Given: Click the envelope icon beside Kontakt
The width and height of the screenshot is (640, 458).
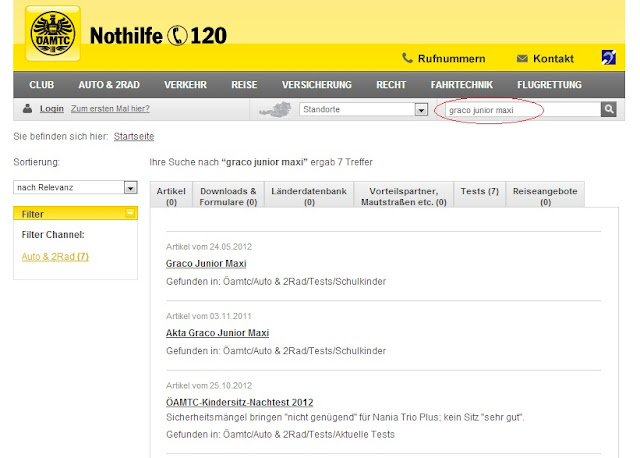Looking at the screenshot, I should click(x=522, y=58).
